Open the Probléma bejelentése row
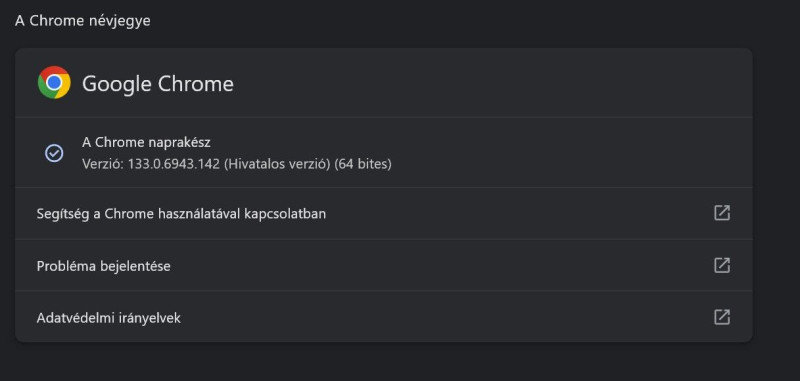 tap(384, 265)
